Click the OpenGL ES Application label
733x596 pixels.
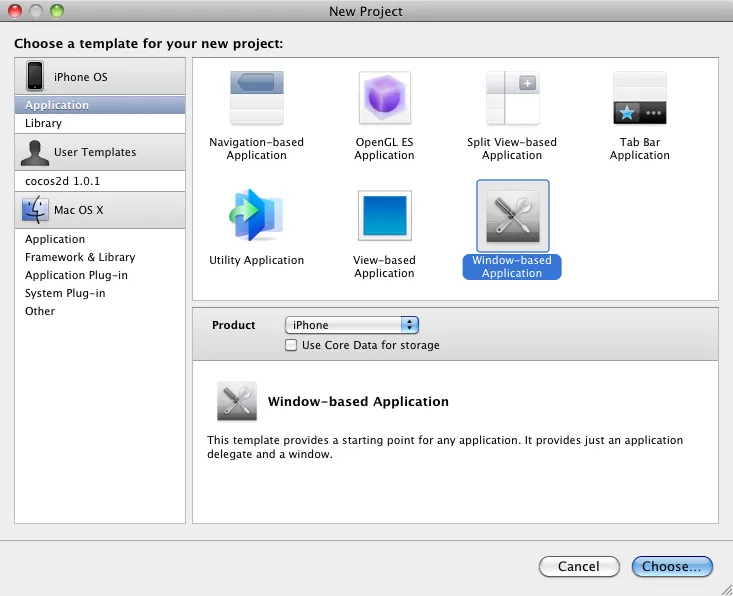point(384,149)
